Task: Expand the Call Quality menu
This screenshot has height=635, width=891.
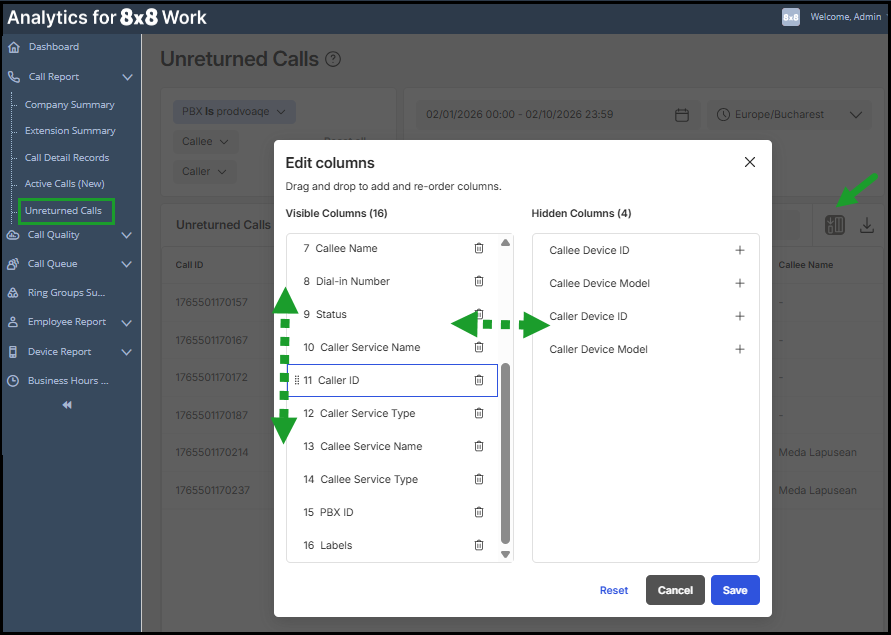Action: (x=127, y=235)
